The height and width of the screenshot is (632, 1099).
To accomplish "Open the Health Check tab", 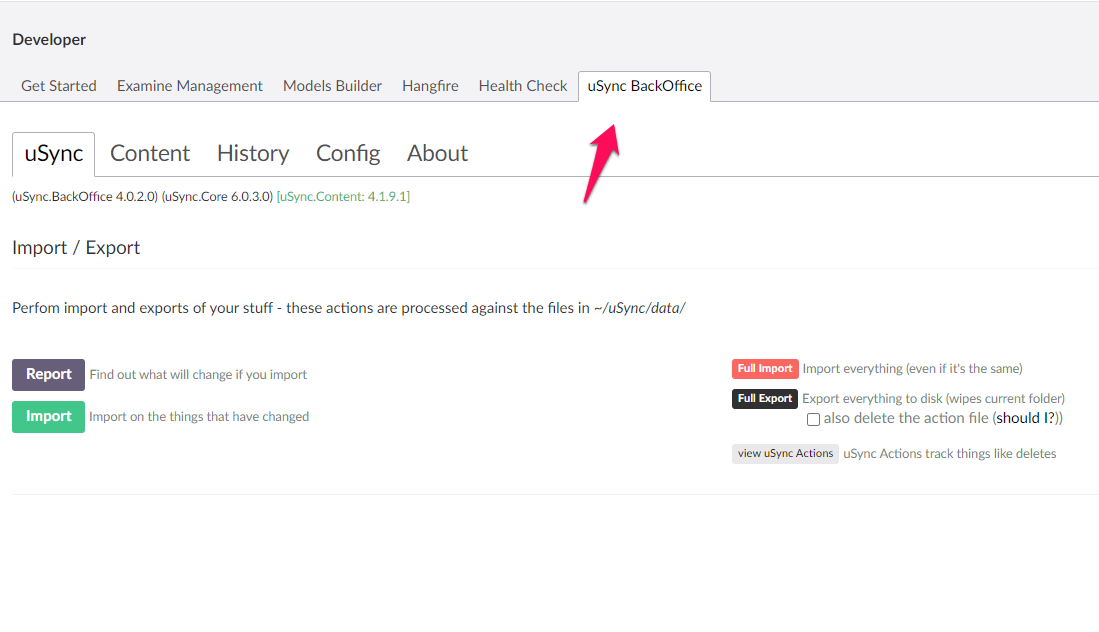I will 523,86.
